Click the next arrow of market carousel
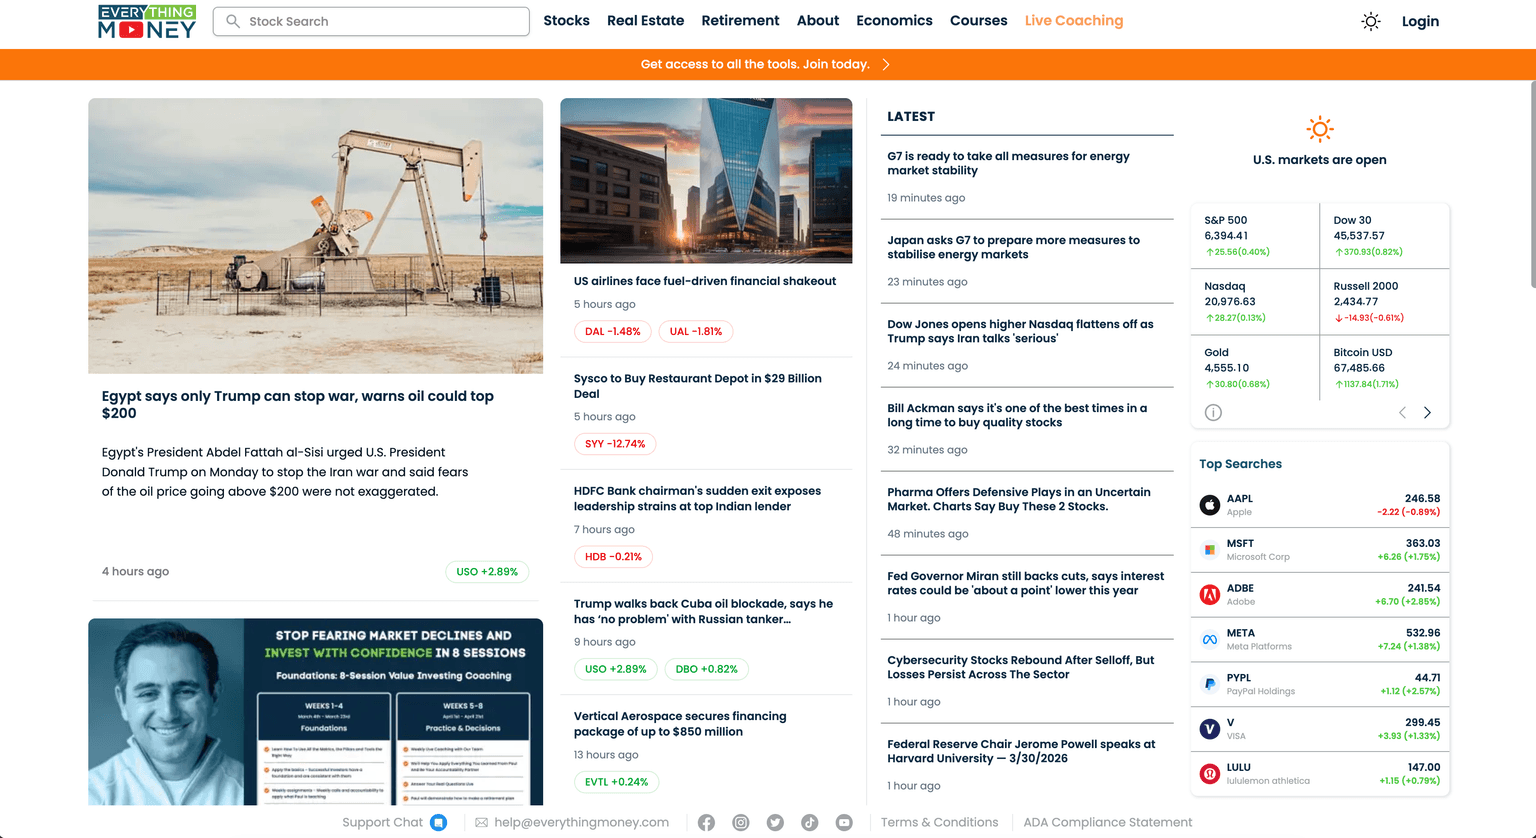The height and width of the screenshot is (838, 1536). point(1427,412)
